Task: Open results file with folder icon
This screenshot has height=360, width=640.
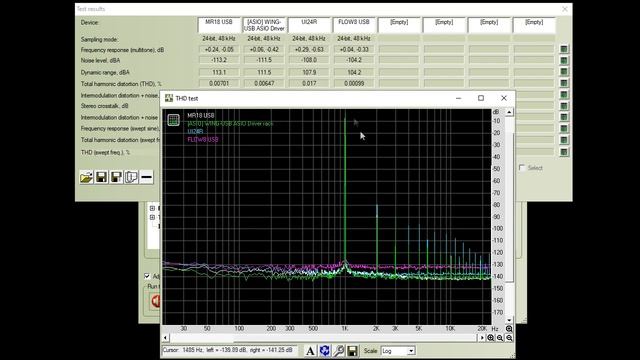Action: click(87, 177)
